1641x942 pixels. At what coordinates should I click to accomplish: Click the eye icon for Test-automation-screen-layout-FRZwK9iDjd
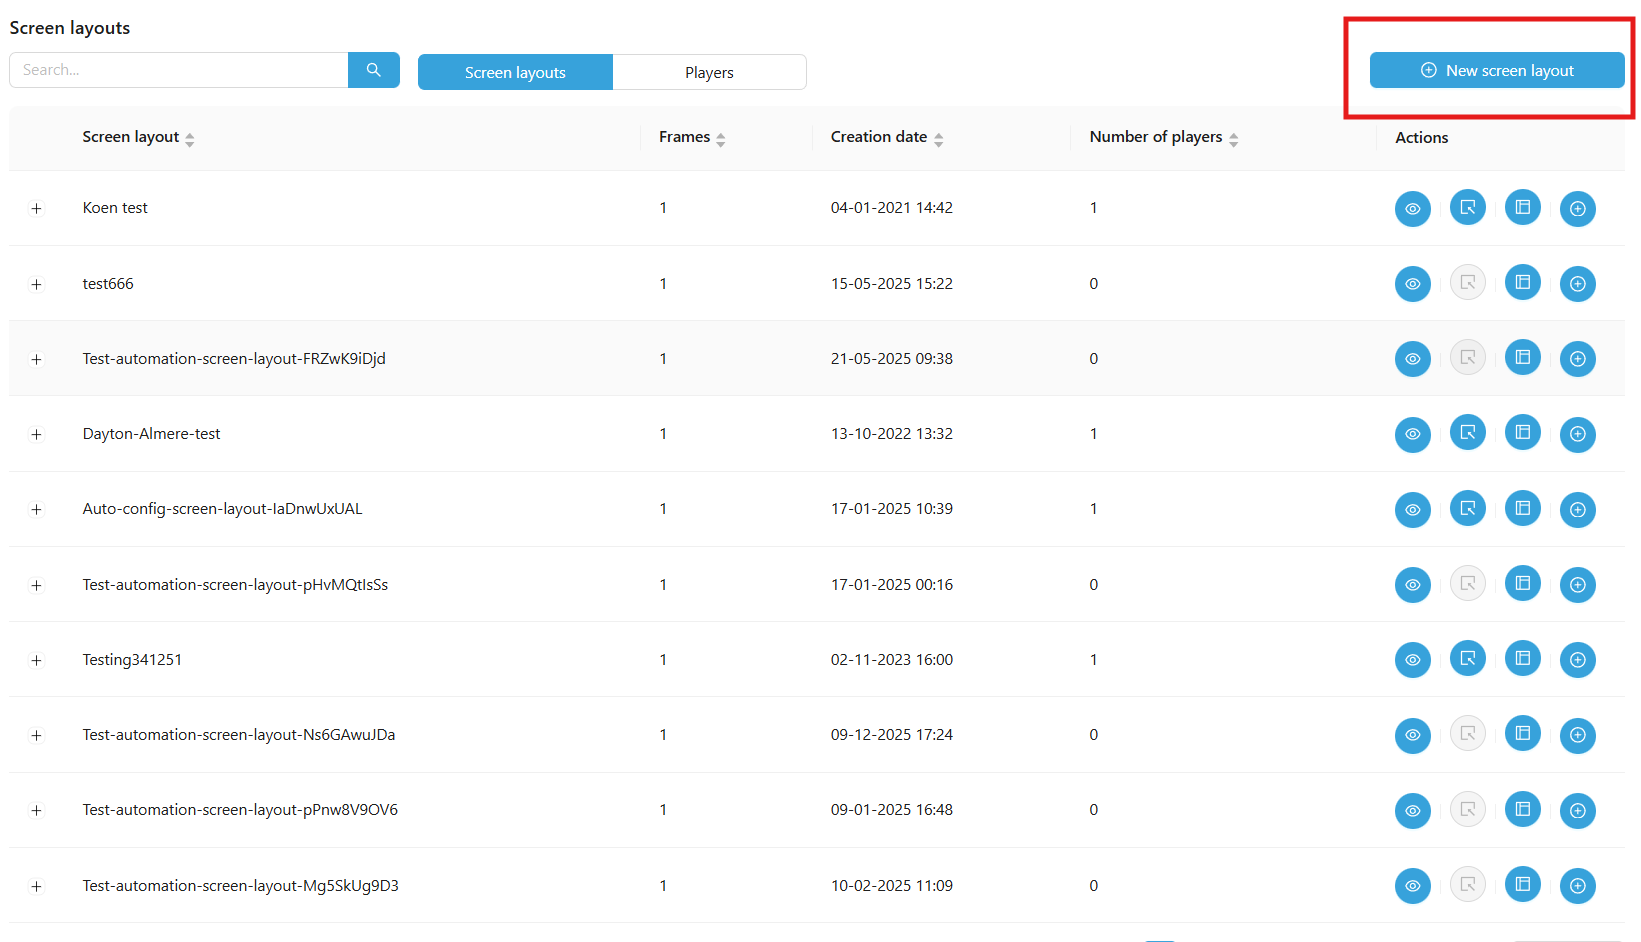tap(1412, 359)
